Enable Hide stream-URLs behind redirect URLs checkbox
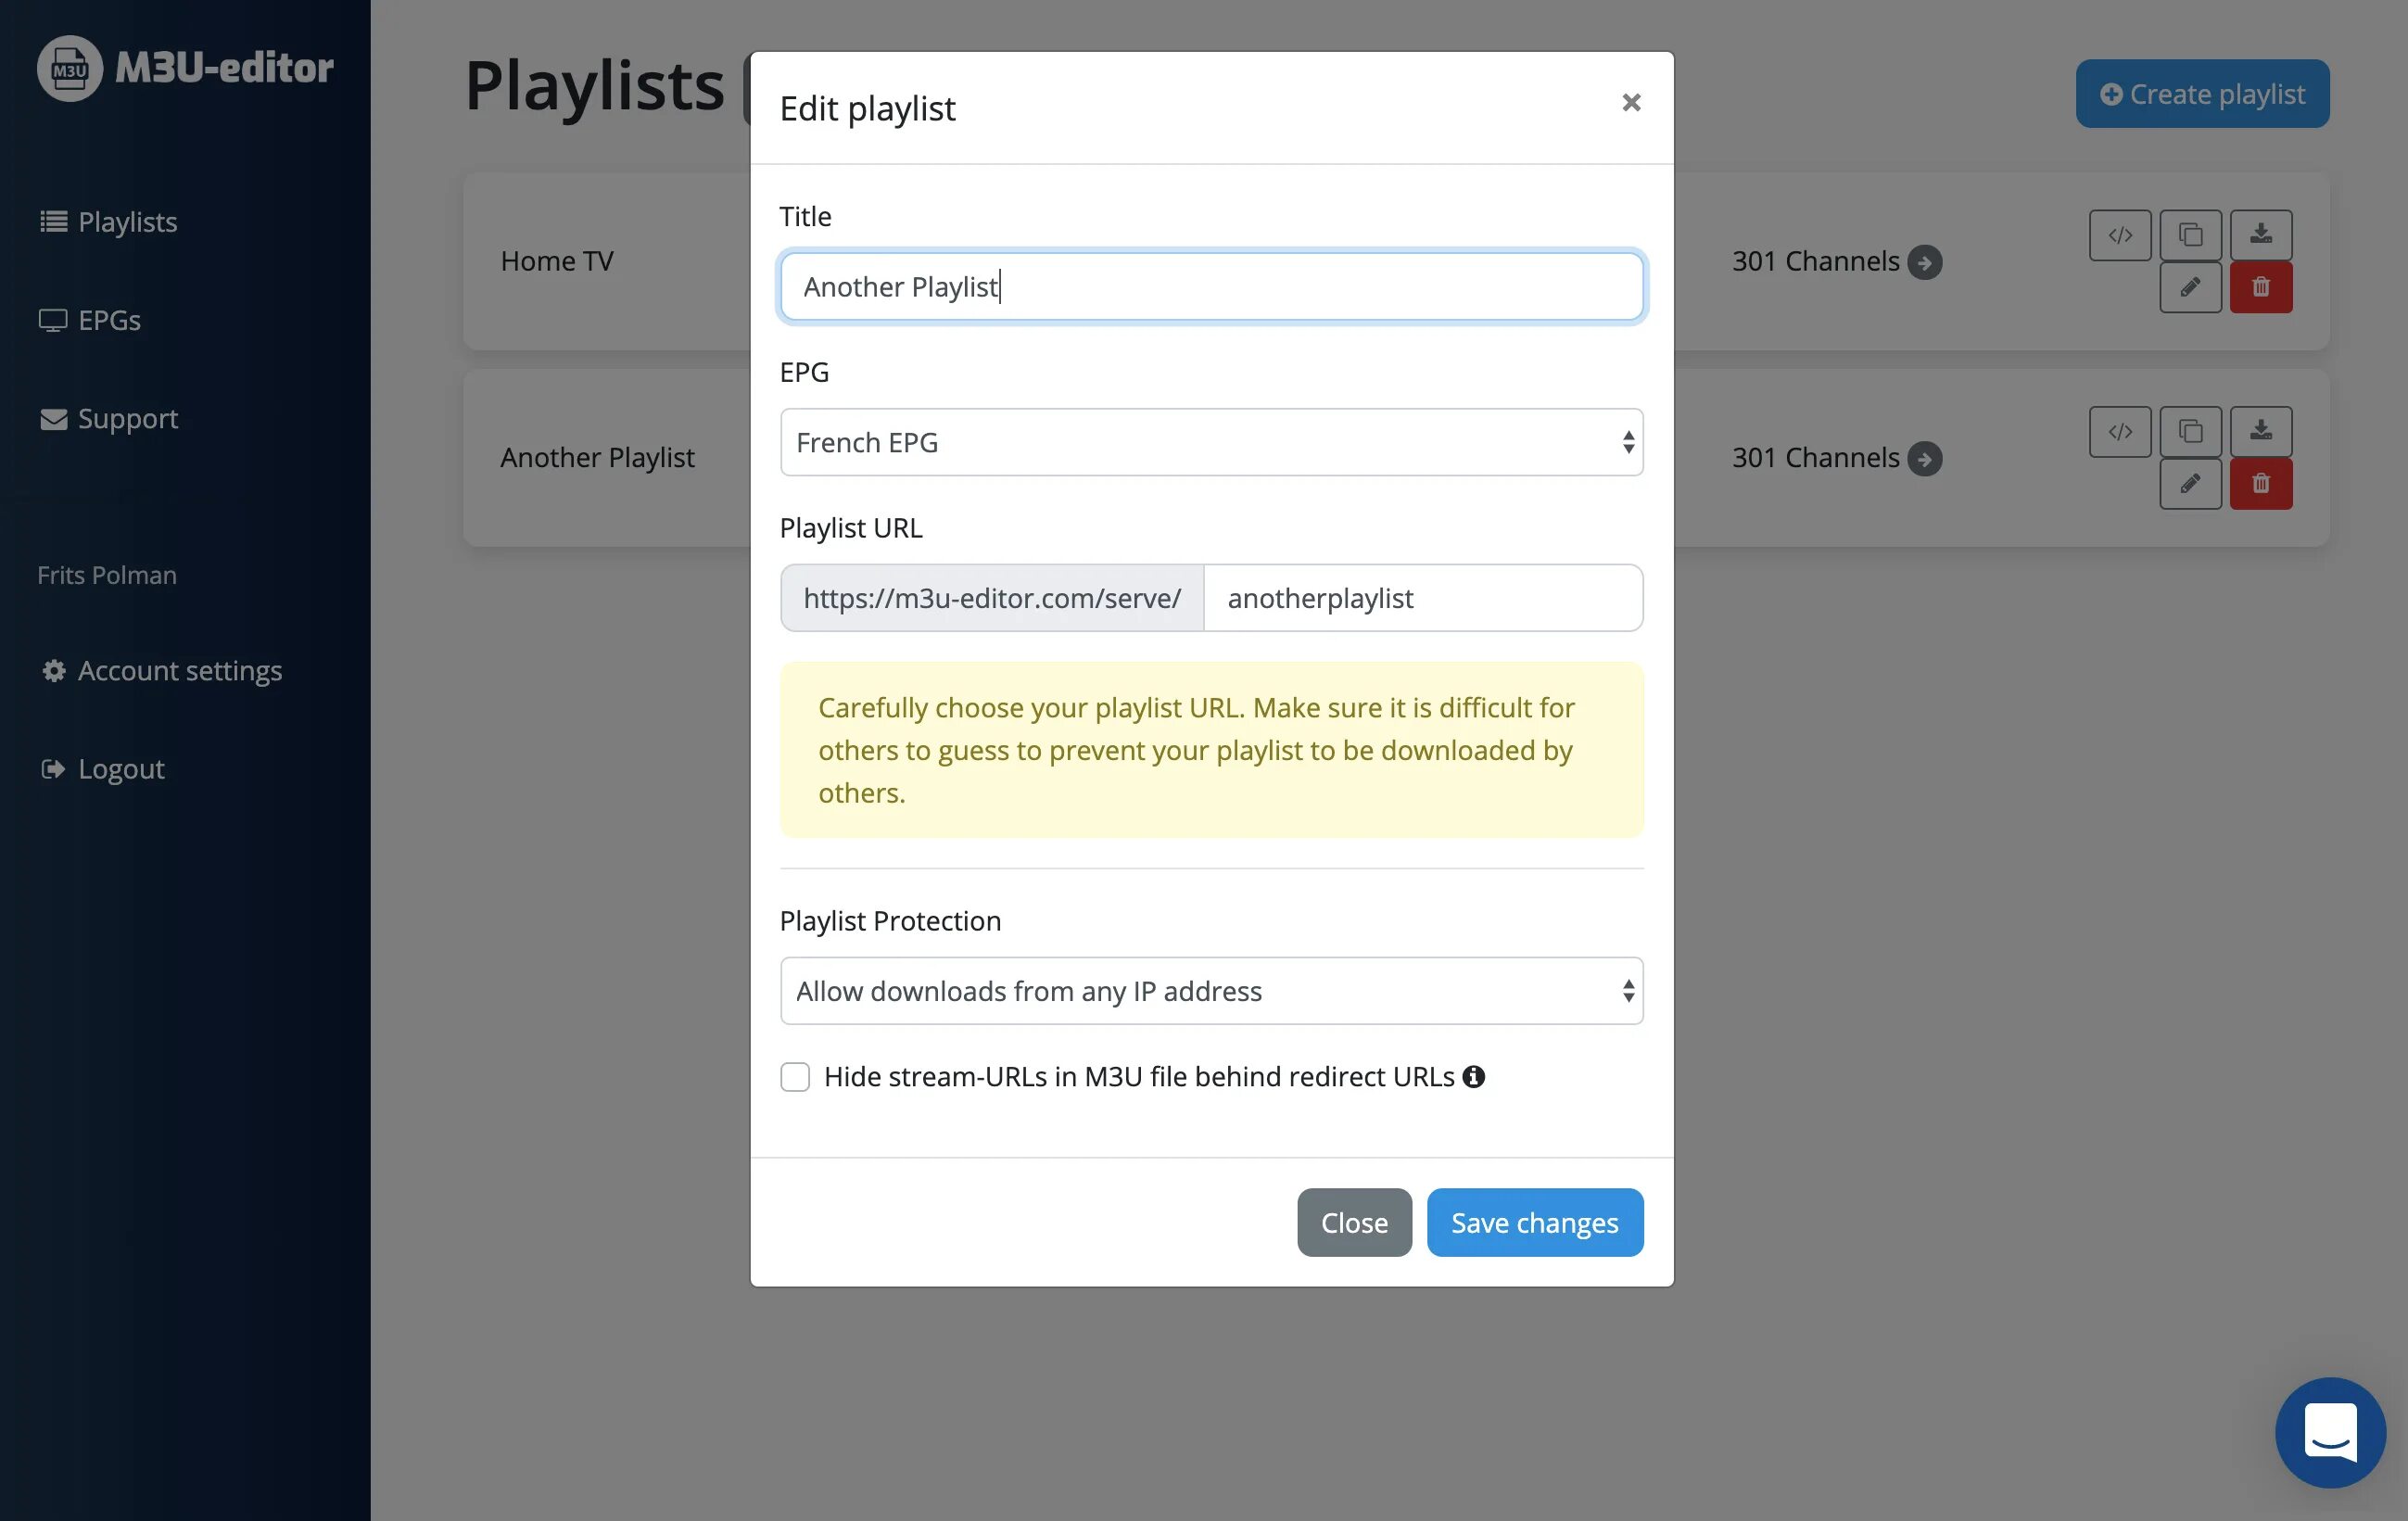 pyautogui.click(x=795, y=1077)
